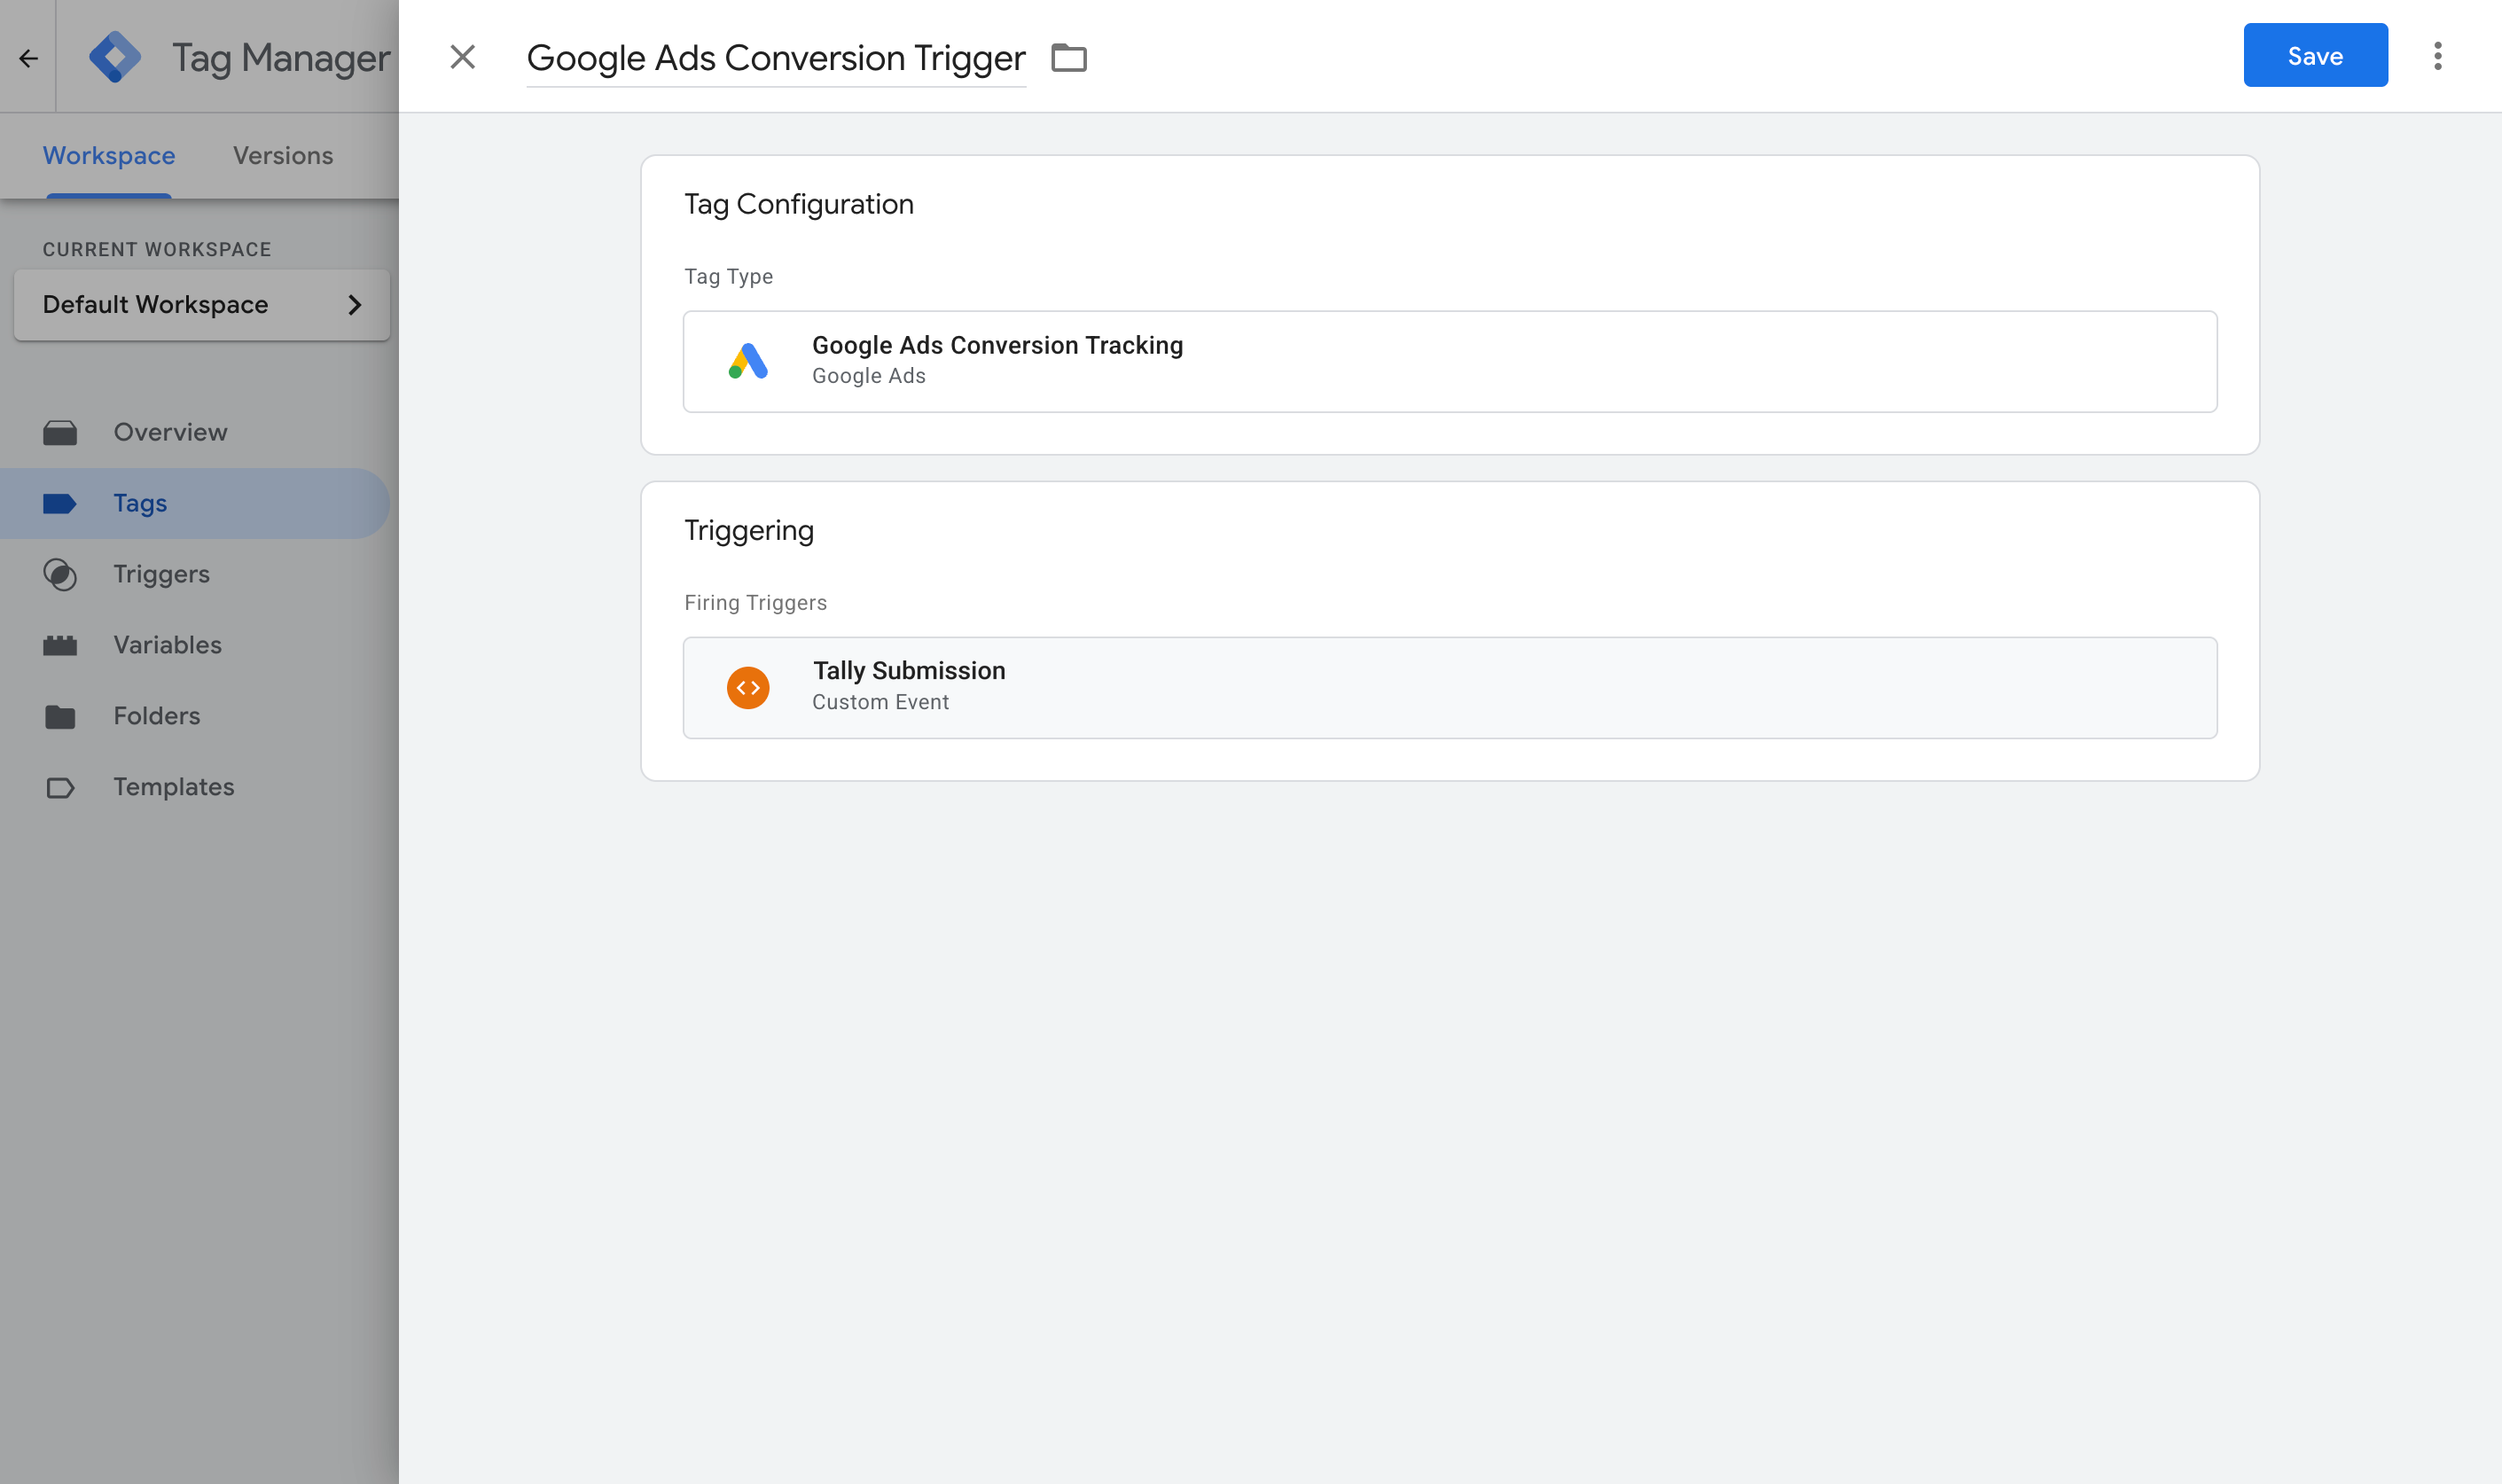Click the folder icon beside tag name
Screen dimensions: 2502x1484
coord(1069,58)
